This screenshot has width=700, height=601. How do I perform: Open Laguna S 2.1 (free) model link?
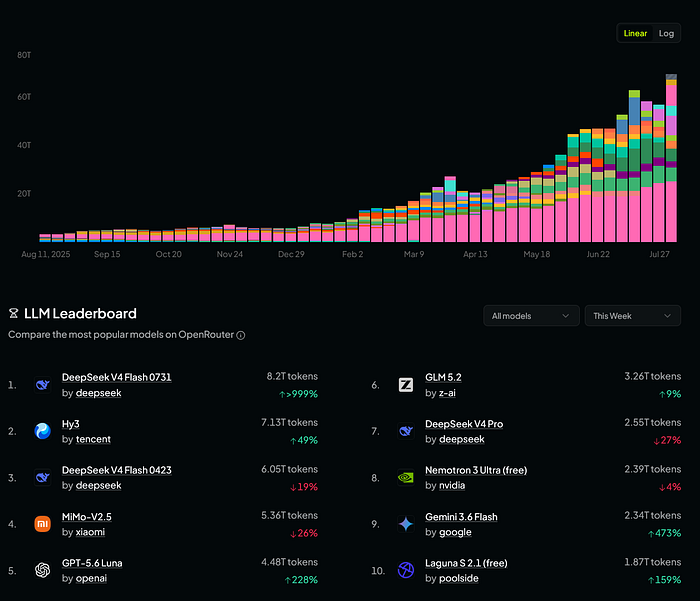click(x=466, y=563)
